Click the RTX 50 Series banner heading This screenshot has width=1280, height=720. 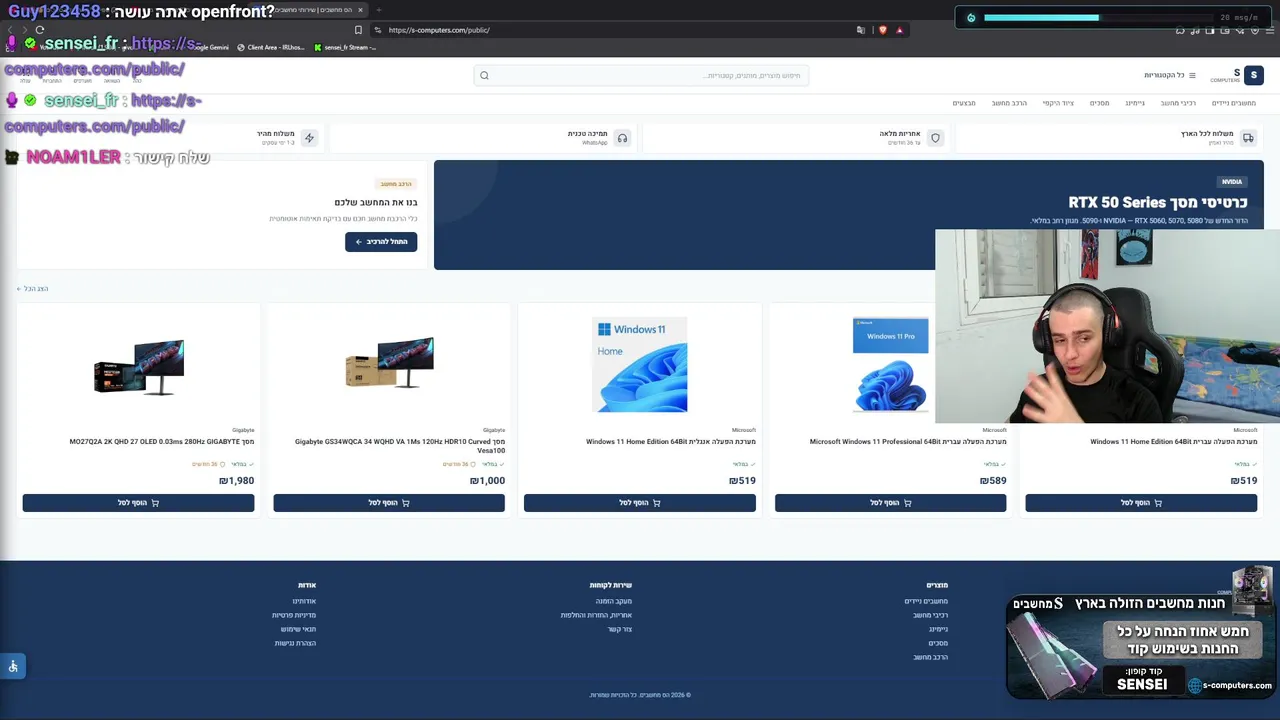(x=1158, y=203)
